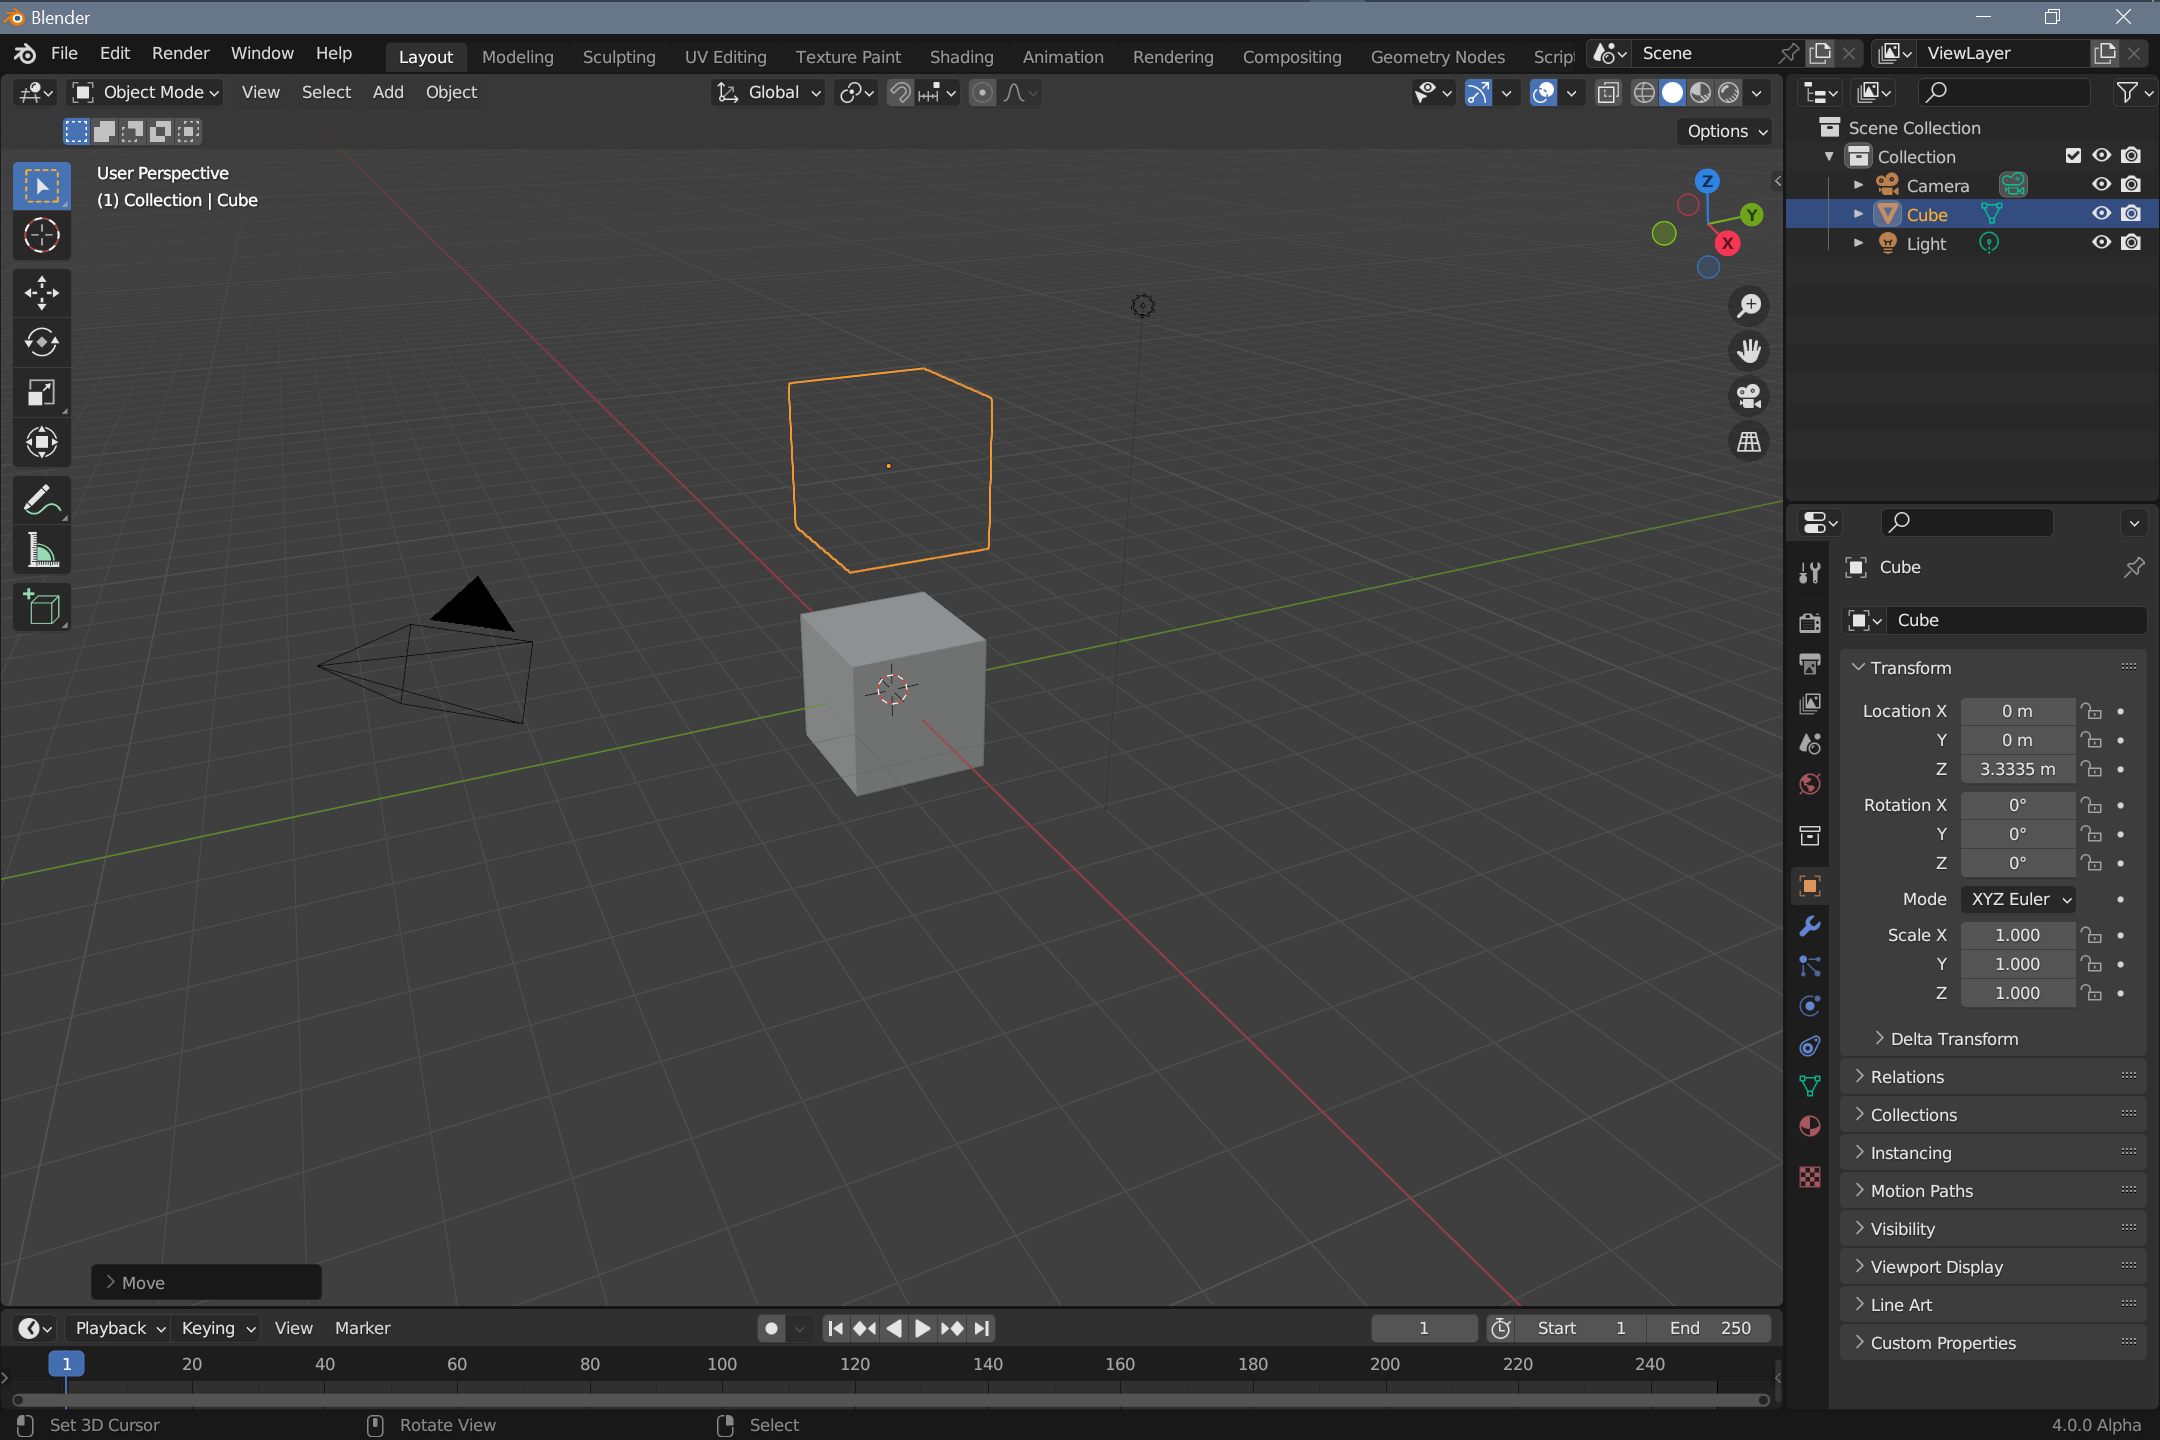
Task: Select Solid viewport shading
Action: click(x=1672, y=93)
